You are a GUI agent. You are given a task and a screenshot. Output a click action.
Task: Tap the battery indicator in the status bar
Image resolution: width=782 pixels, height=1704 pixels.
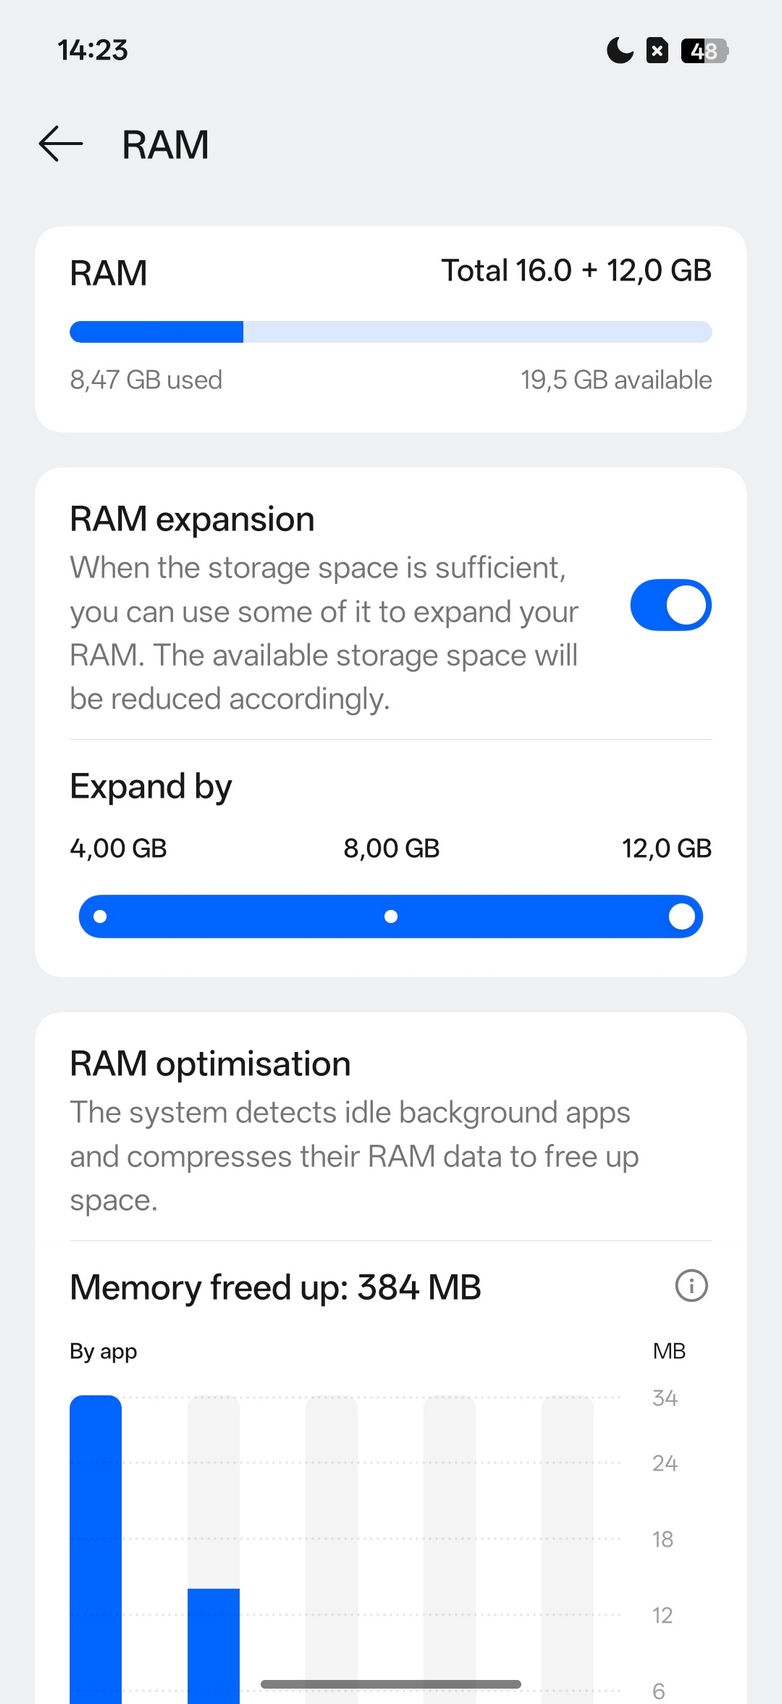tap(704, 50)
